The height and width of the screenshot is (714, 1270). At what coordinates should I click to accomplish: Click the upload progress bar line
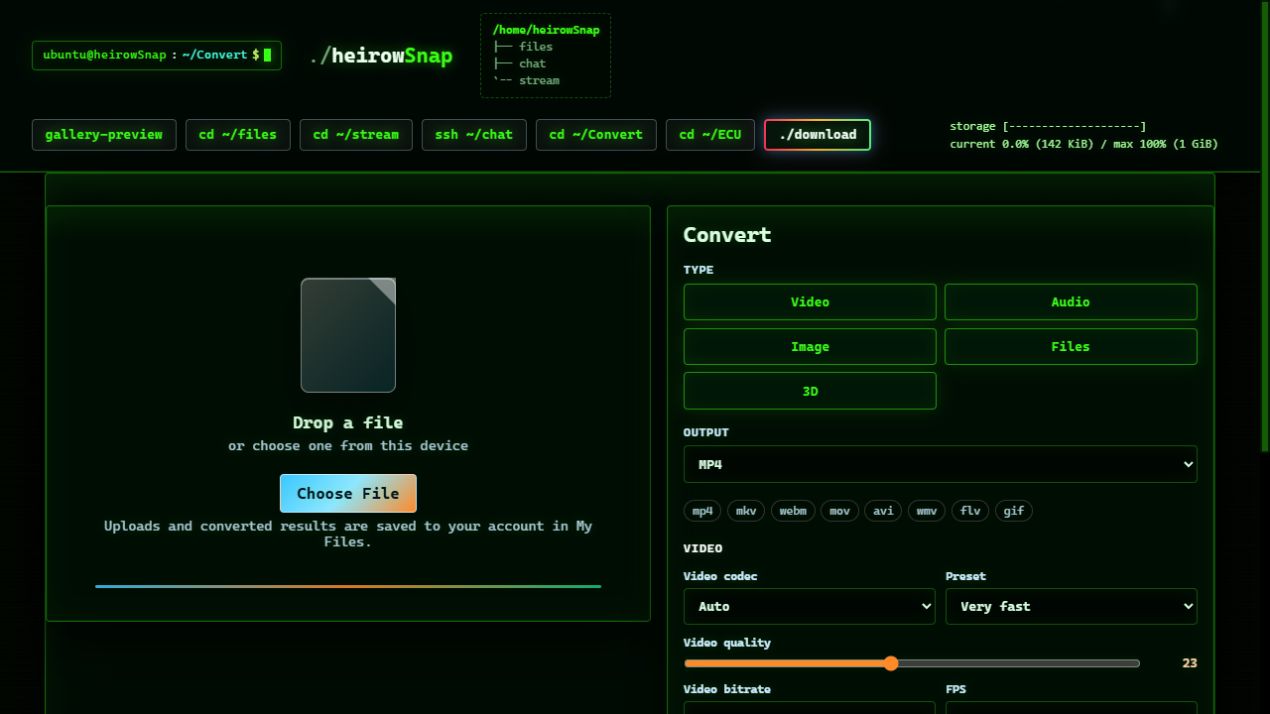click(x=348, y=586)
